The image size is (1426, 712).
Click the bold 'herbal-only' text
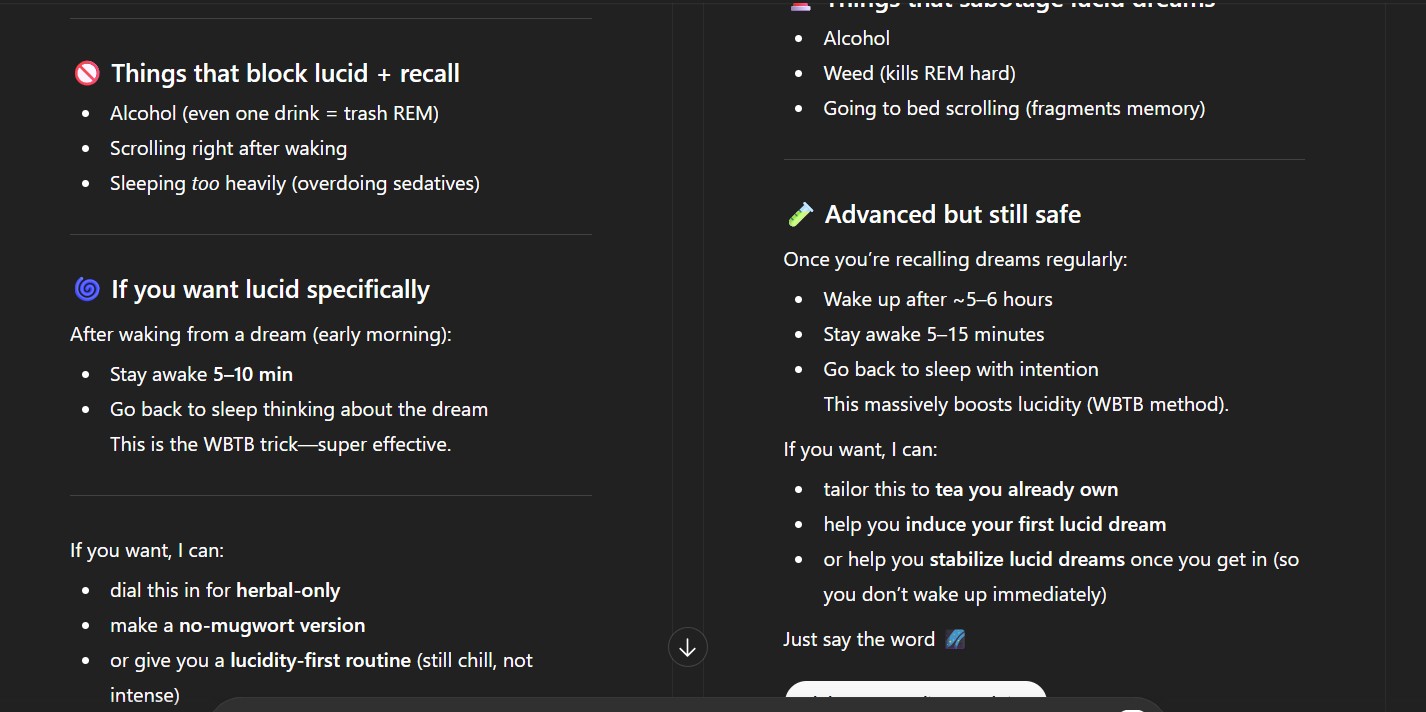tap(288, 590)
